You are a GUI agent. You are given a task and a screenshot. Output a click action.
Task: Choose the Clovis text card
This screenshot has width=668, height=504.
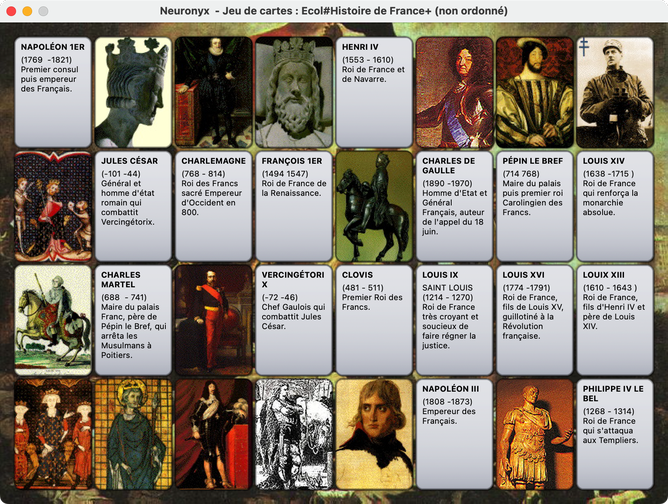point(374,320)
